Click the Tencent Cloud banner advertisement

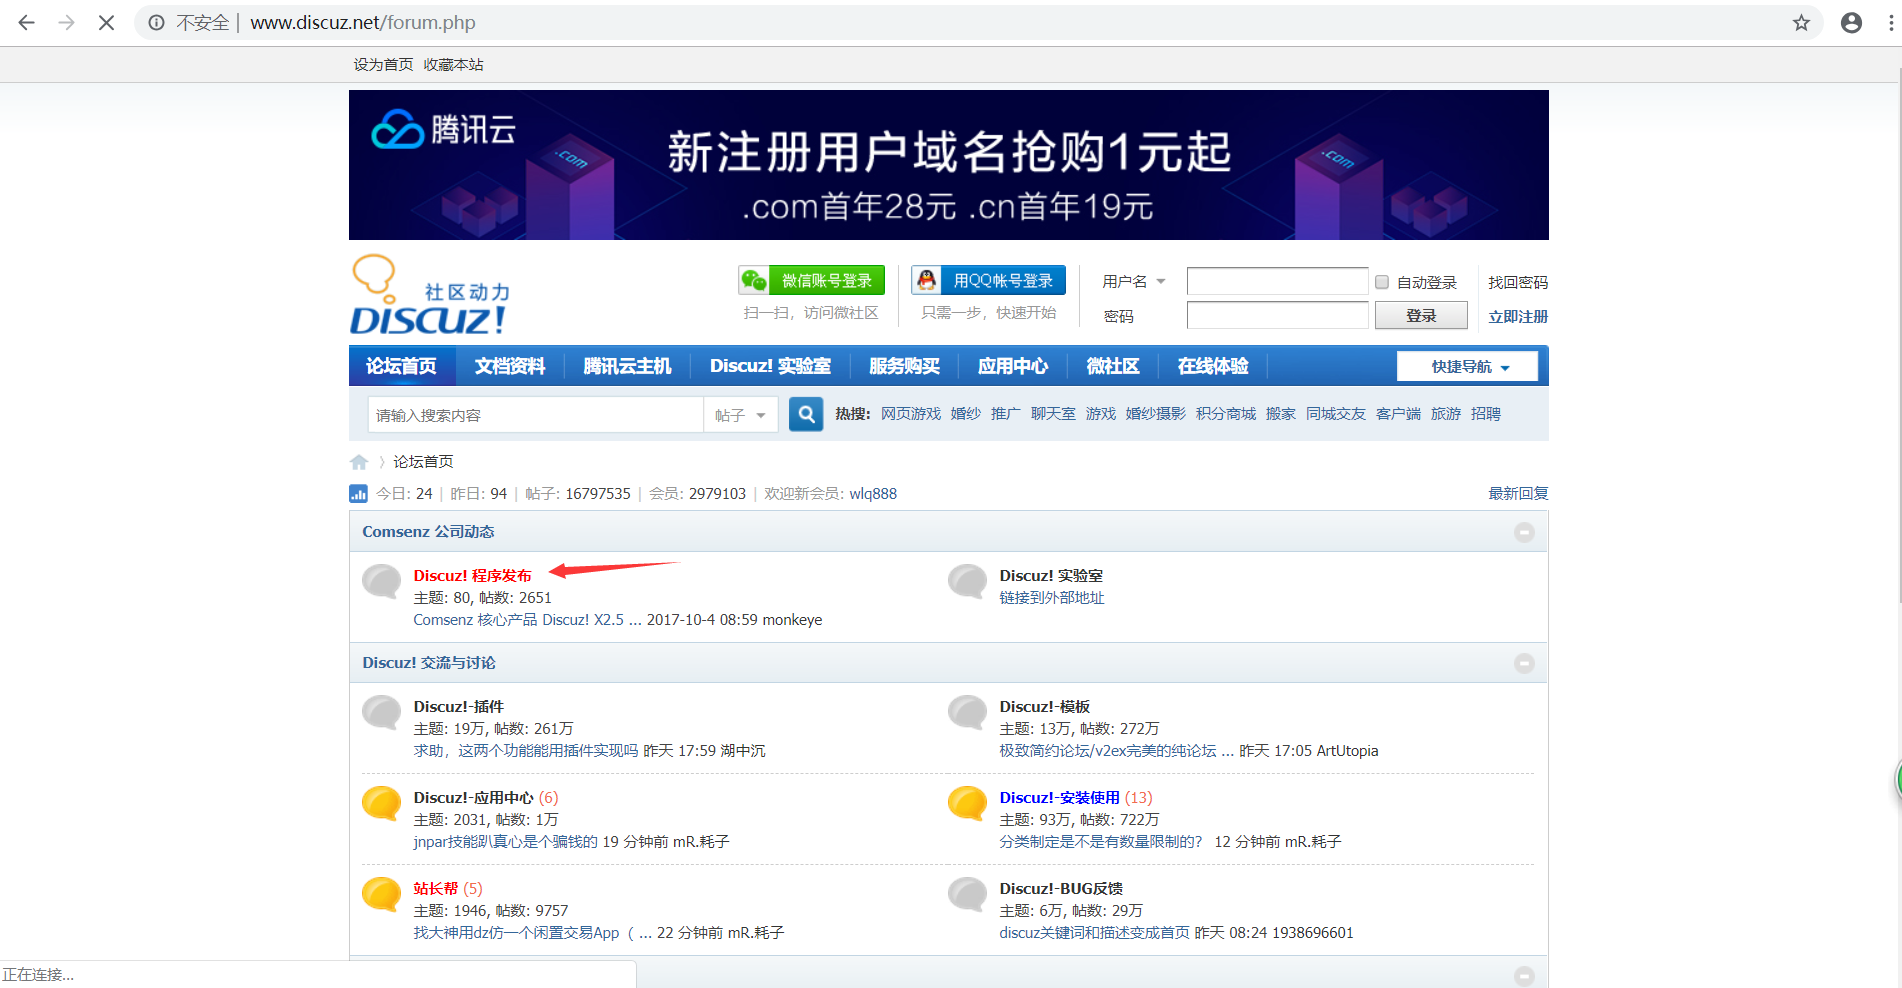tap(949, 165)
